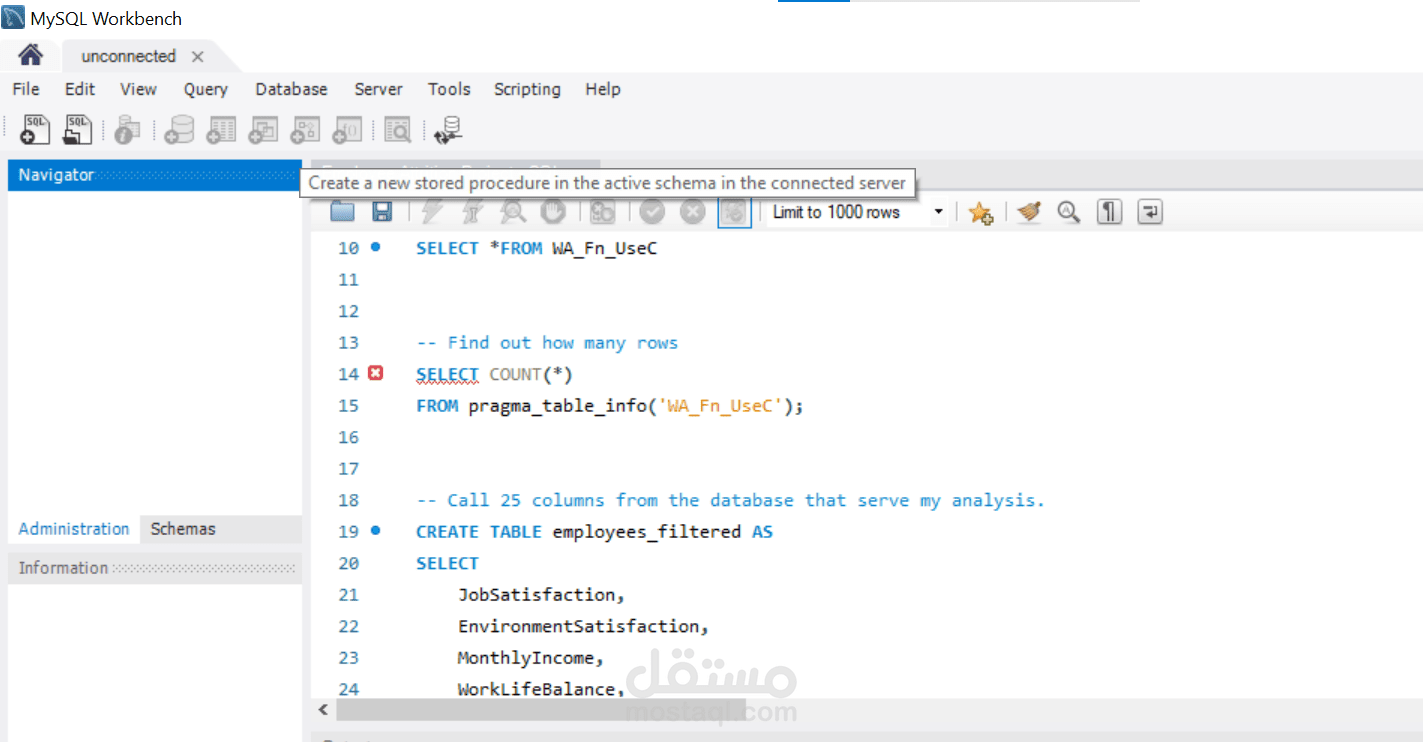The width and height of the screenshot is (1423, 742).
Task: Rollback the current transaction
Action: (692, 211)
